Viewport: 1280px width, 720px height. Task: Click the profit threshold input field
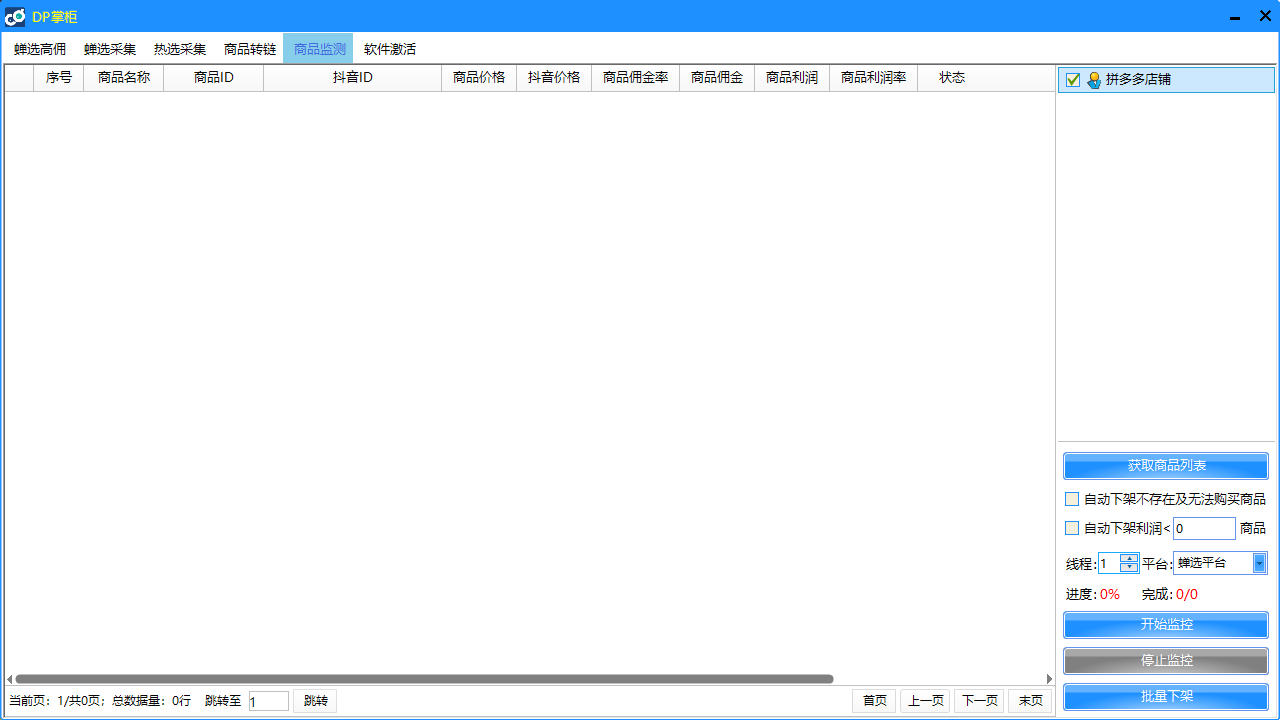pos(1204,528)
